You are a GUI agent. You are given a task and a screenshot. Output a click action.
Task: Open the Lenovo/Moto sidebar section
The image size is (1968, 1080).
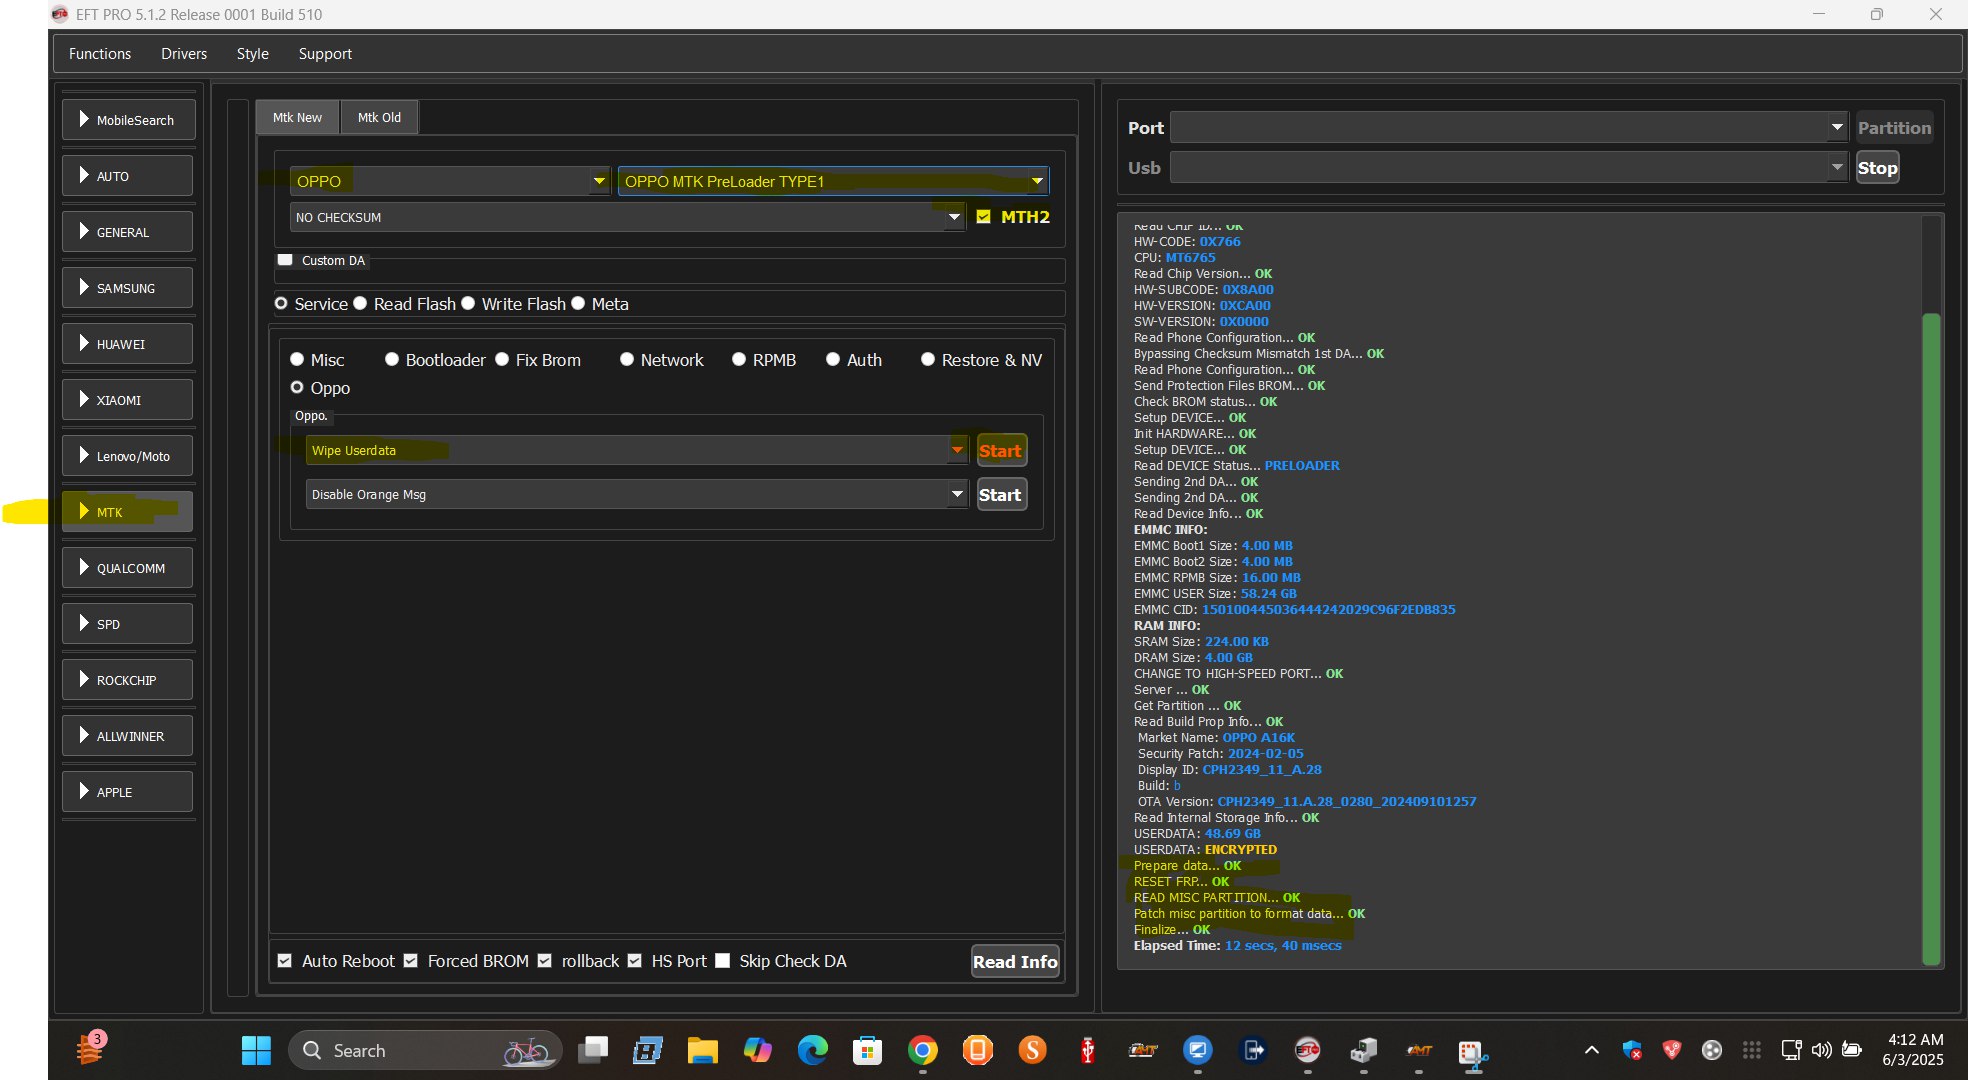(x=127, y=456)
